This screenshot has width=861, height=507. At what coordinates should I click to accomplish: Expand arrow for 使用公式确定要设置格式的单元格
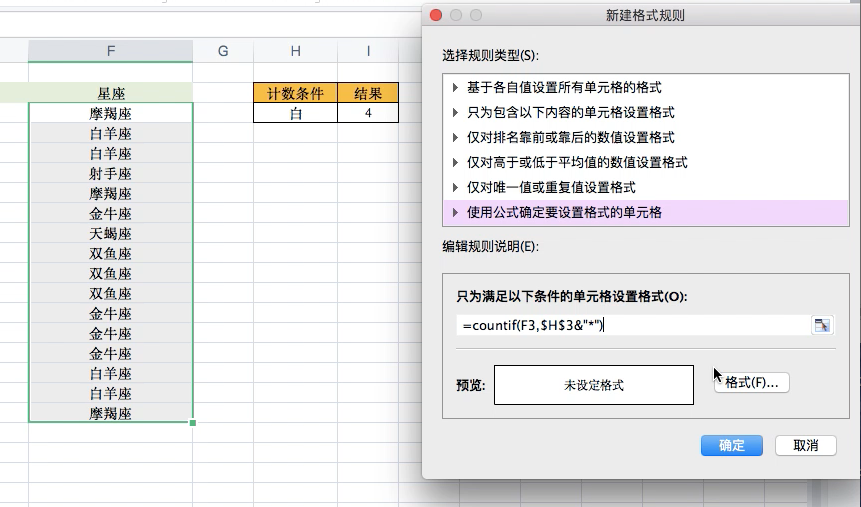pyautogui.click(x=455, y=213)
